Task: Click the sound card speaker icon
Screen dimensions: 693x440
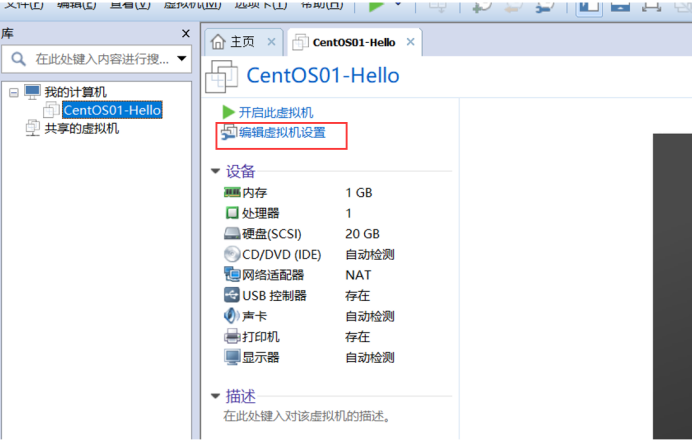Action: click(x=232, y=315)
